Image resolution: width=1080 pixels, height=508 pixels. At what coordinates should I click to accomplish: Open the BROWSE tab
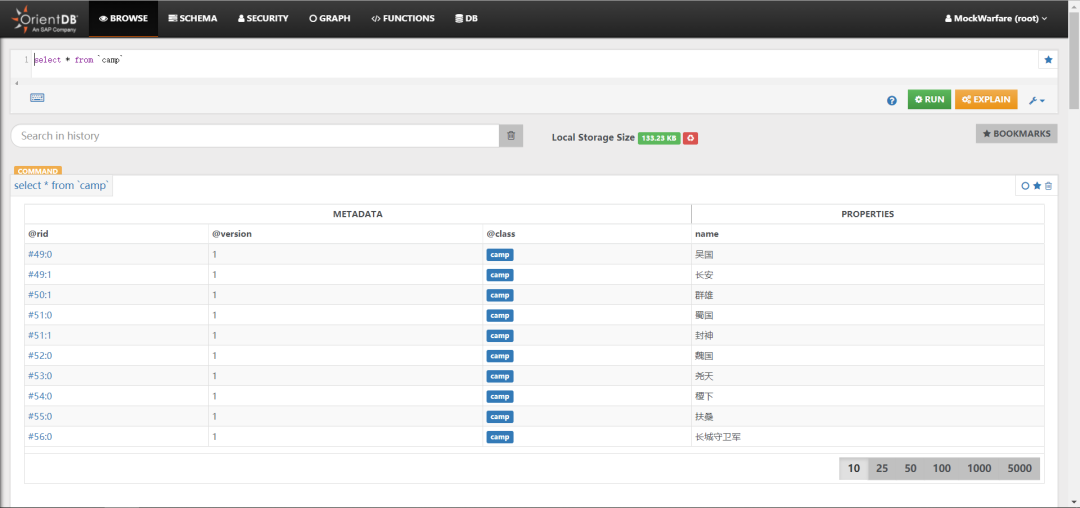click(123, 19)
